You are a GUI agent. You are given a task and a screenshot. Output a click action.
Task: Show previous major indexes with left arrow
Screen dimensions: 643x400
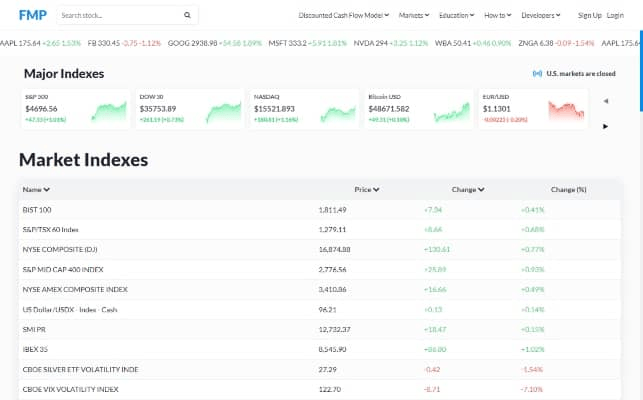coord(606,101)
